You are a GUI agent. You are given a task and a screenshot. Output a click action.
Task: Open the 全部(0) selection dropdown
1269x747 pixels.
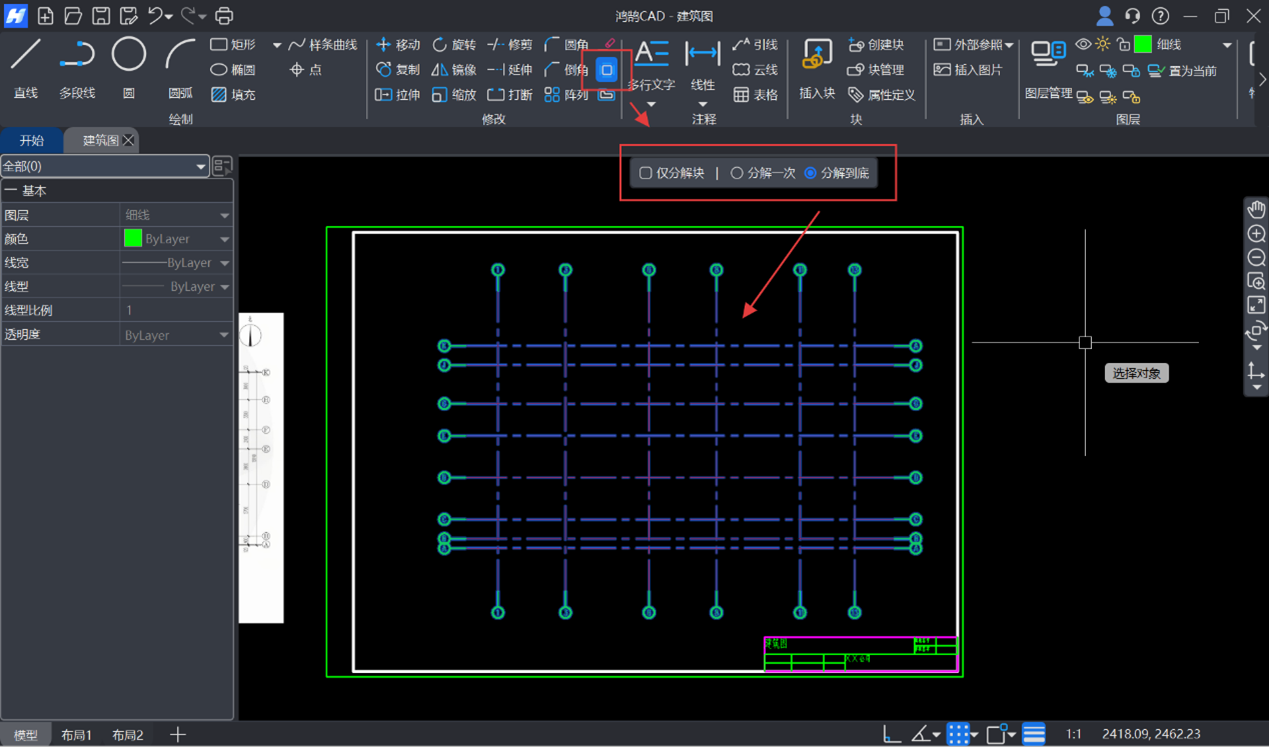(x=104, y=166)
